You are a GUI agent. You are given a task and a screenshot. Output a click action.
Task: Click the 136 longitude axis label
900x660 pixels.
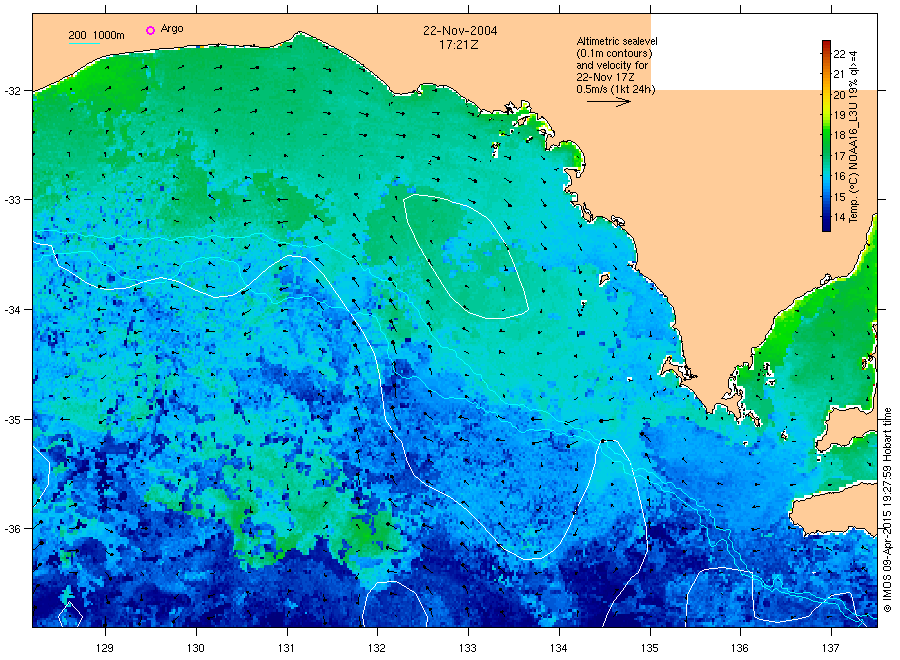tap(740, 648)
